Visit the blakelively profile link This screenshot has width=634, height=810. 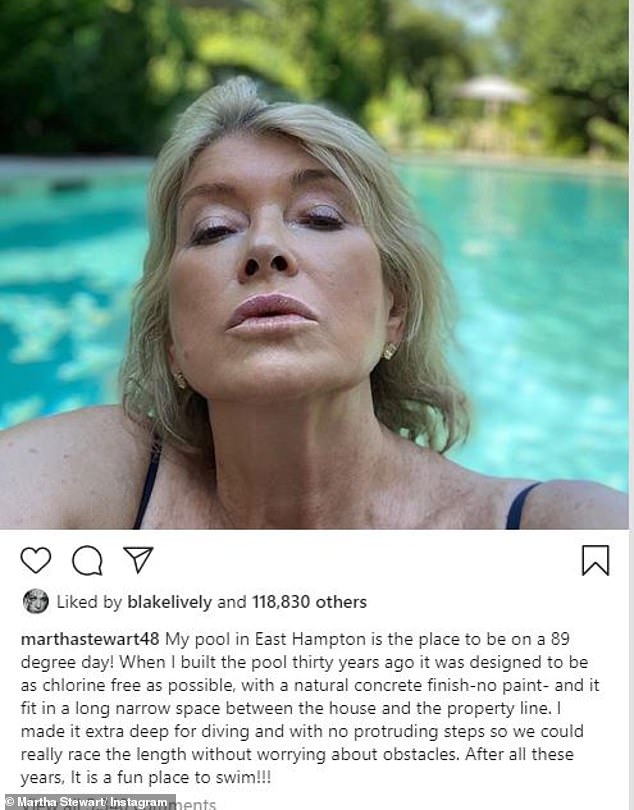coord(169,602)
